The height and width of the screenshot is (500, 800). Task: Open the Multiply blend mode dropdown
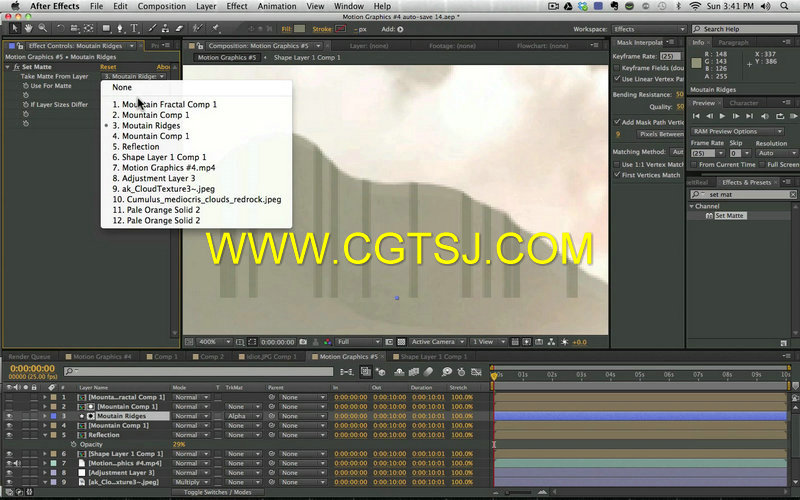[191, 482]
